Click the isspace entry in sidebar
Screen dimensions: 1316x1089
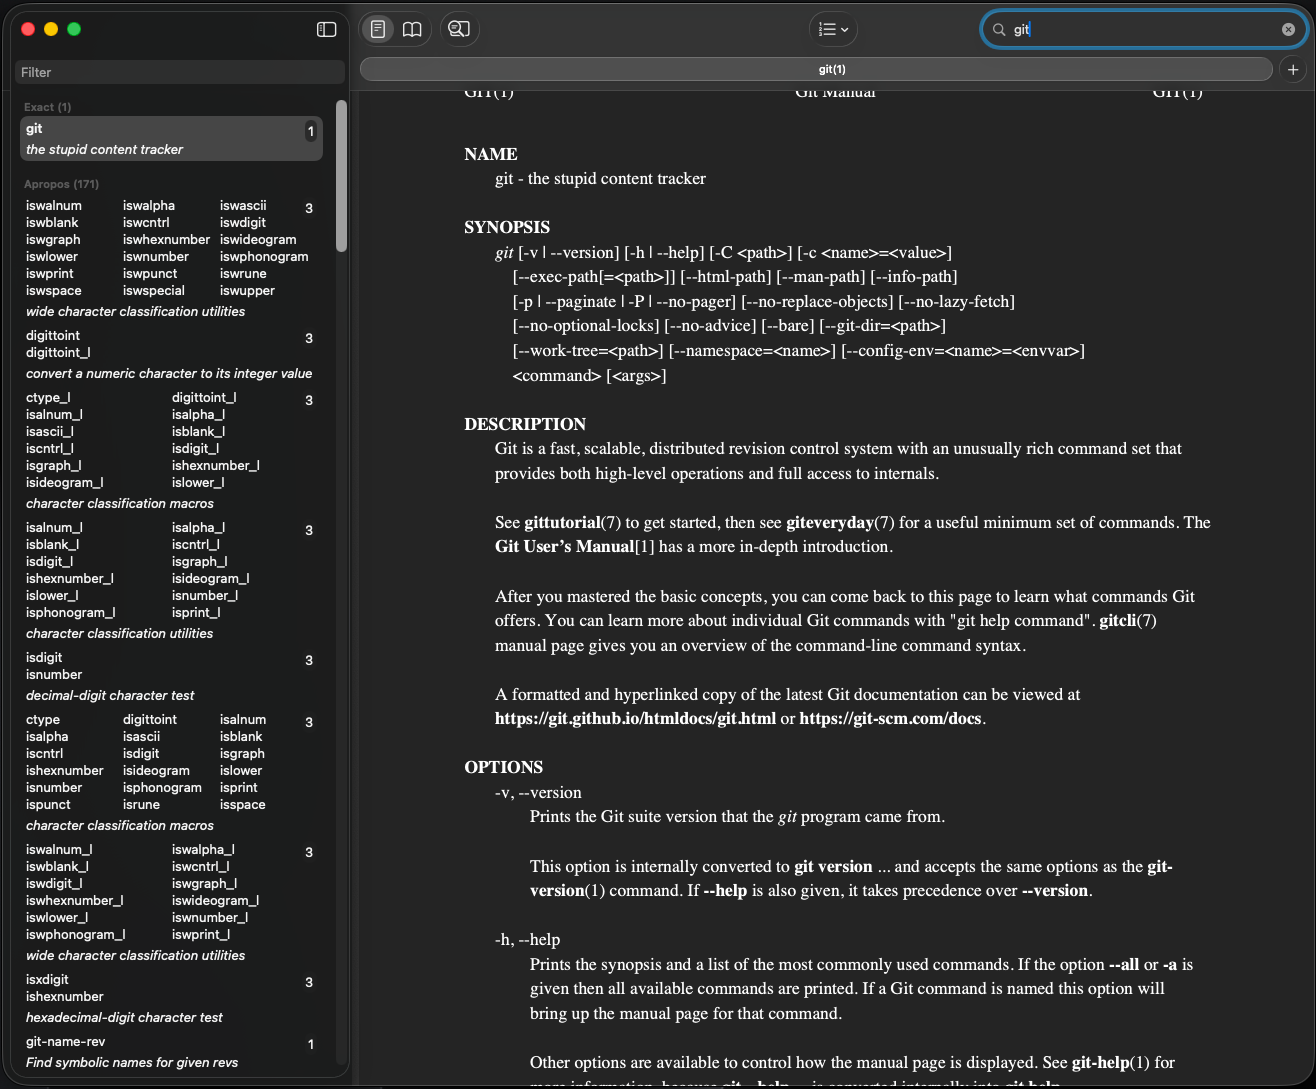pos(243,805)
